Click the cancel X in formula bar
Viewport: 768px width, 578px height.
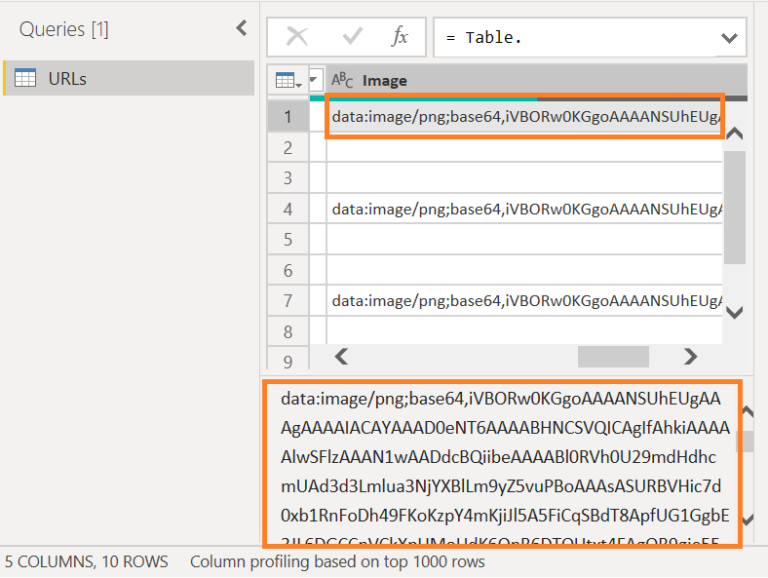[297, 37]
